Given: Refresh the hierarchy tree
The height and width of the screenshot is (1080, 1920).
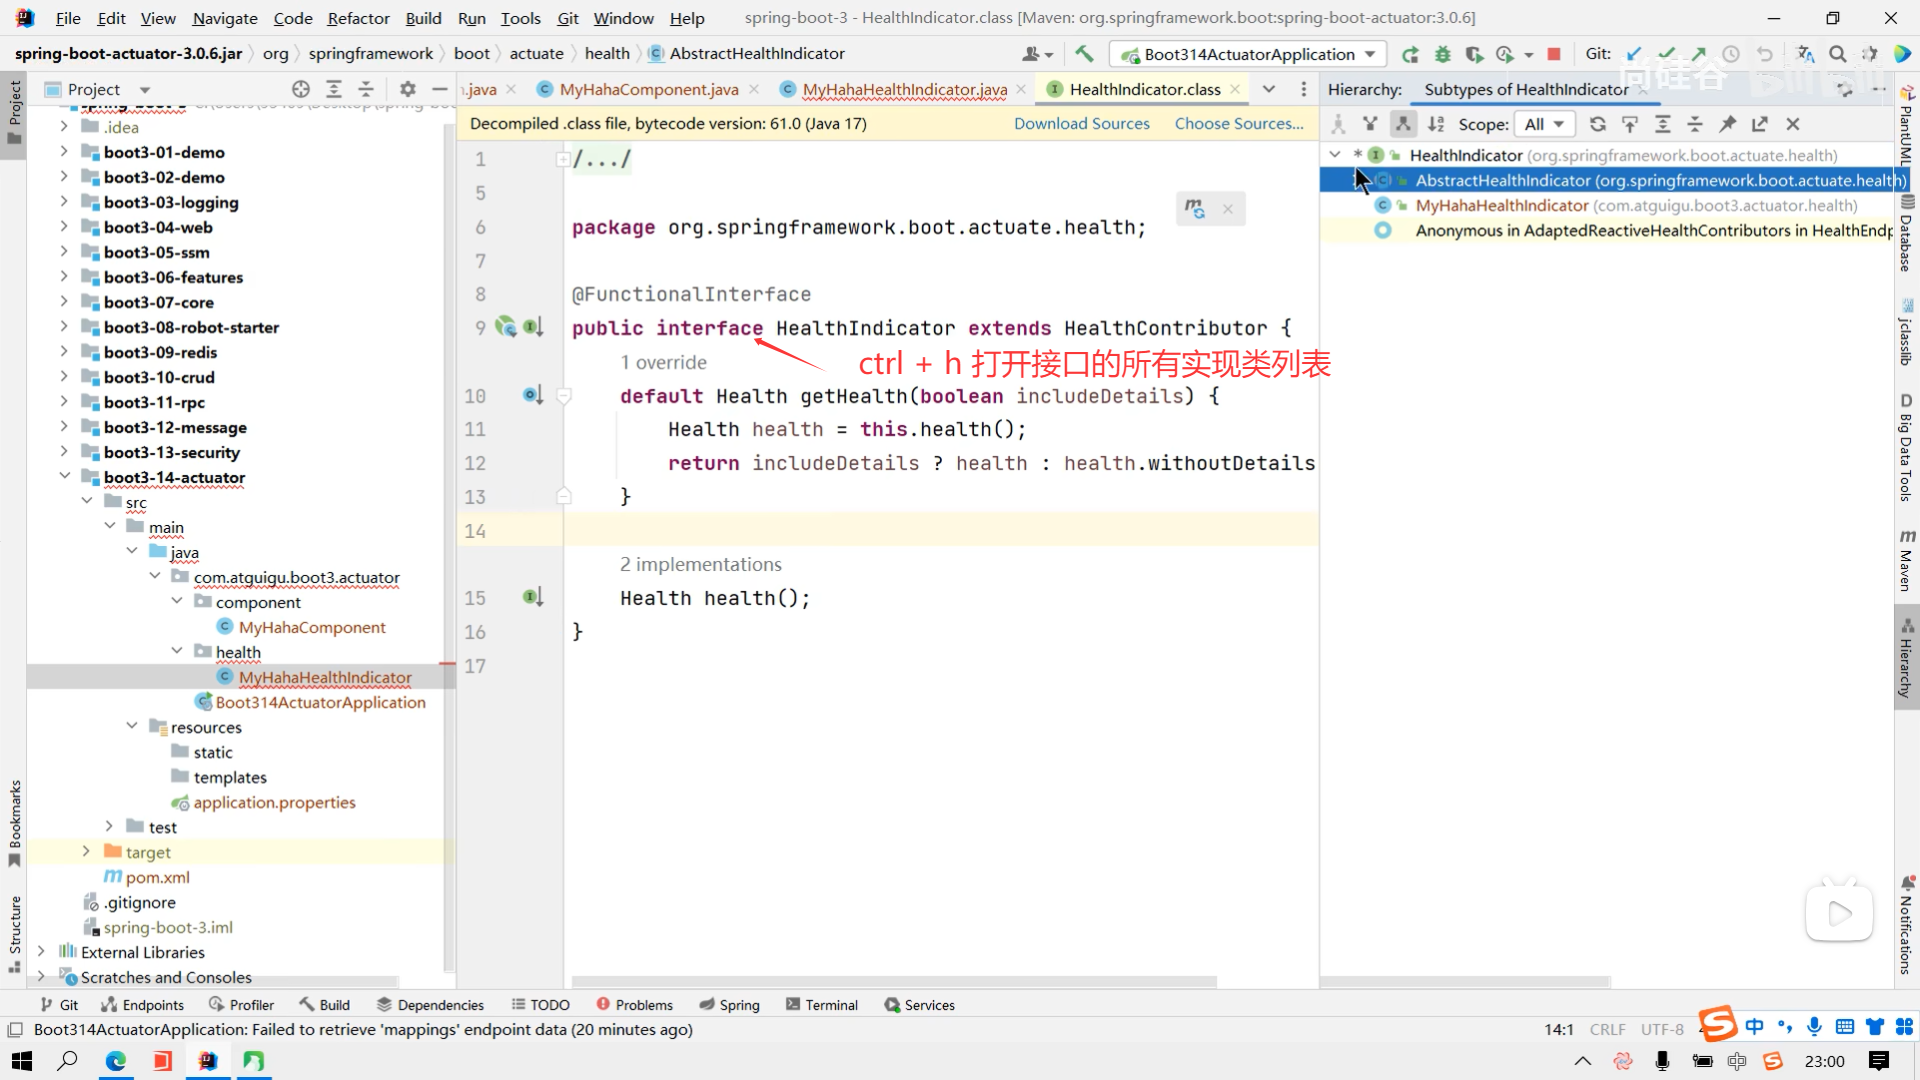Looking at the screenshot, I should (1598, 124).
